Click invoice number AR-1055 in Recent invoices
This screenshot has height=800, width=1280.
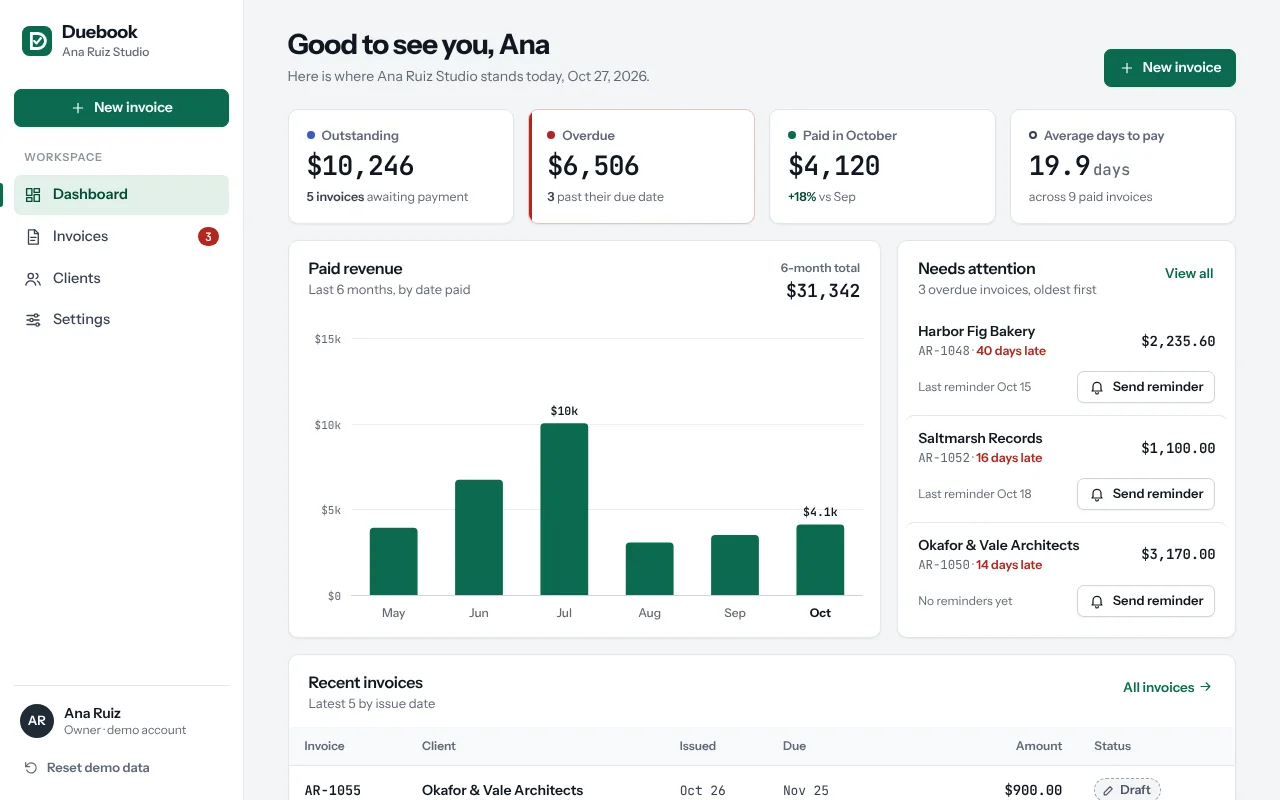tap(333, 790)
